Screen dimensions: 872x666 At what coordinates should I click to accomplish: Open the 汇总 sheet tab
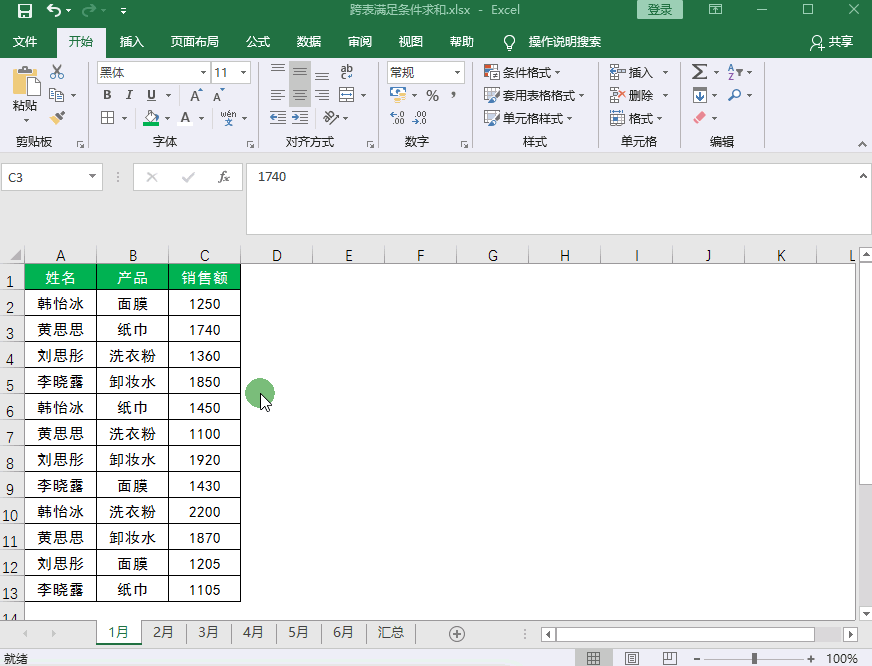tap(390, 633)
